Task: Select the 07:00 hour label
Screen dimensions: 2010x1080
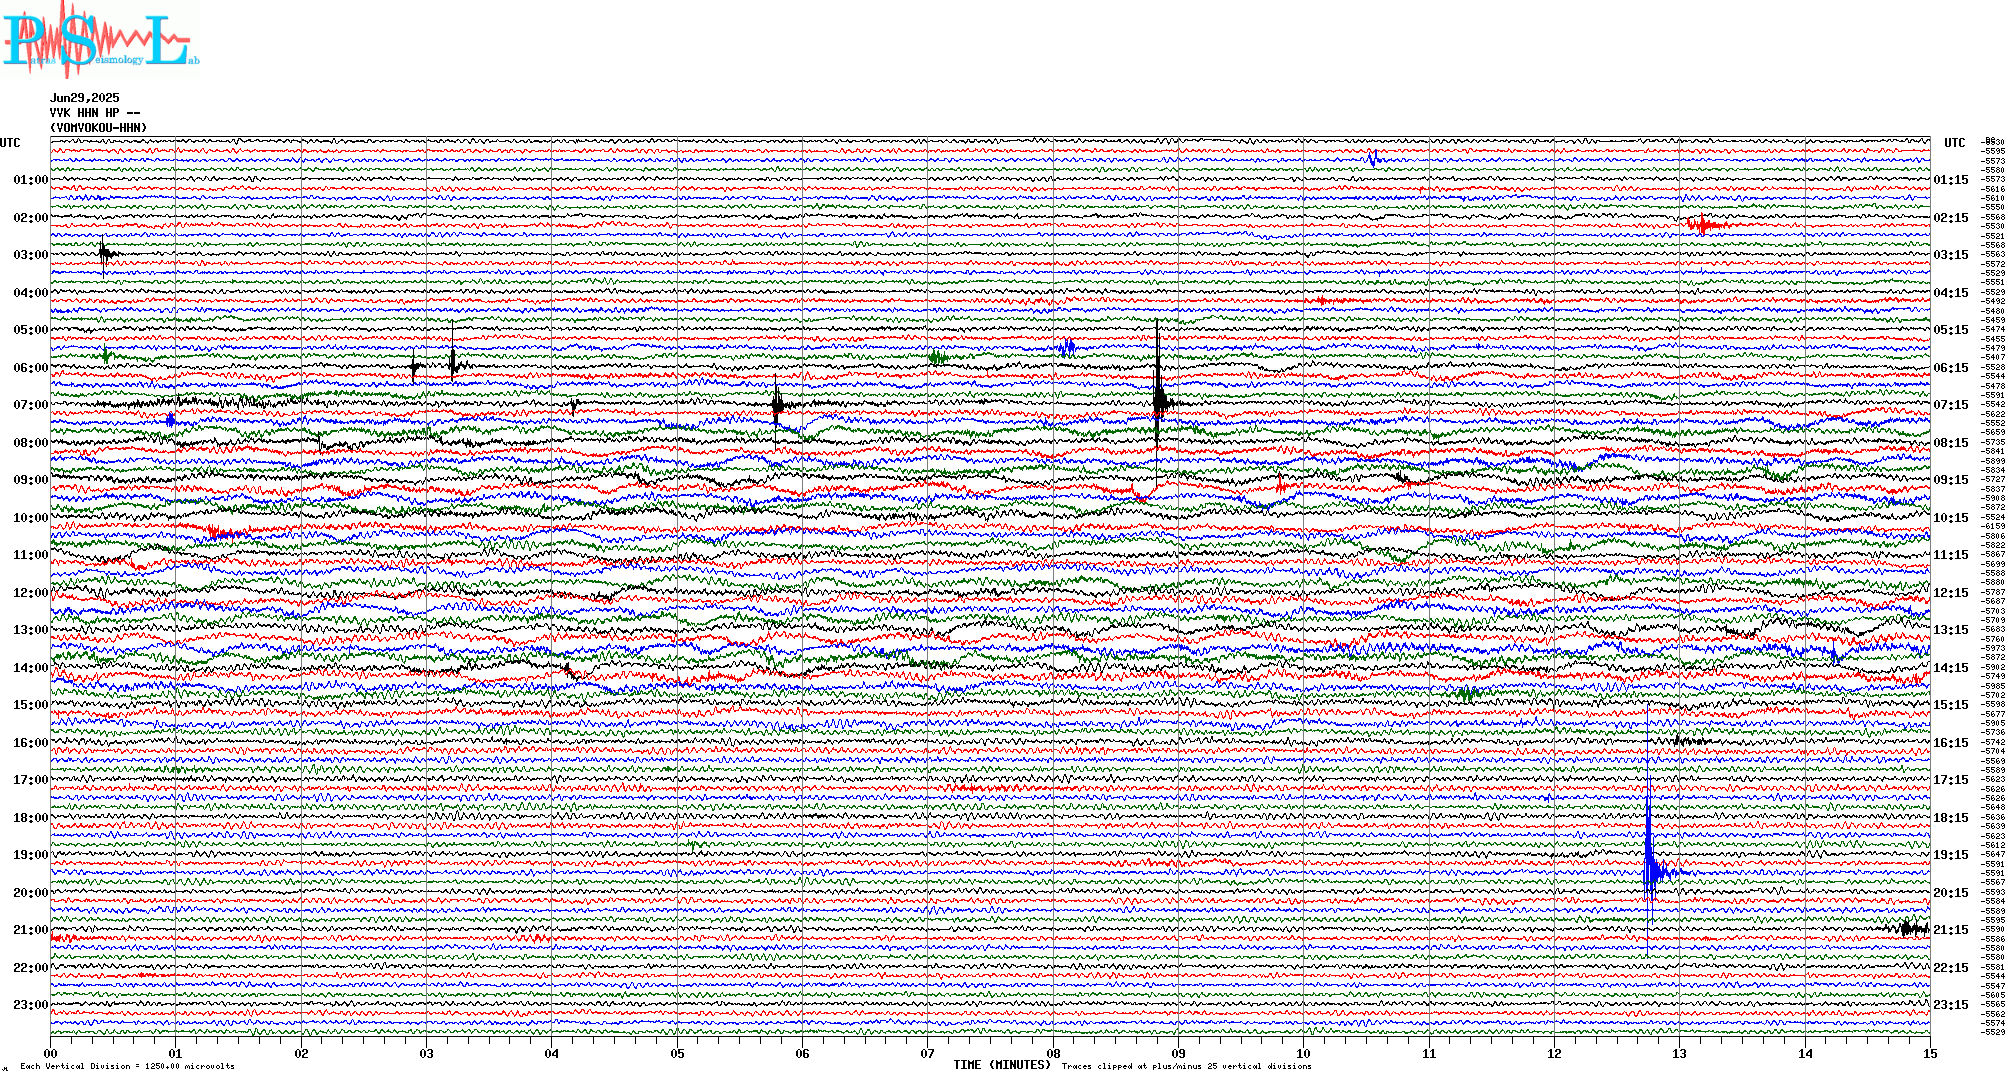Action: [x=31, y=405]
